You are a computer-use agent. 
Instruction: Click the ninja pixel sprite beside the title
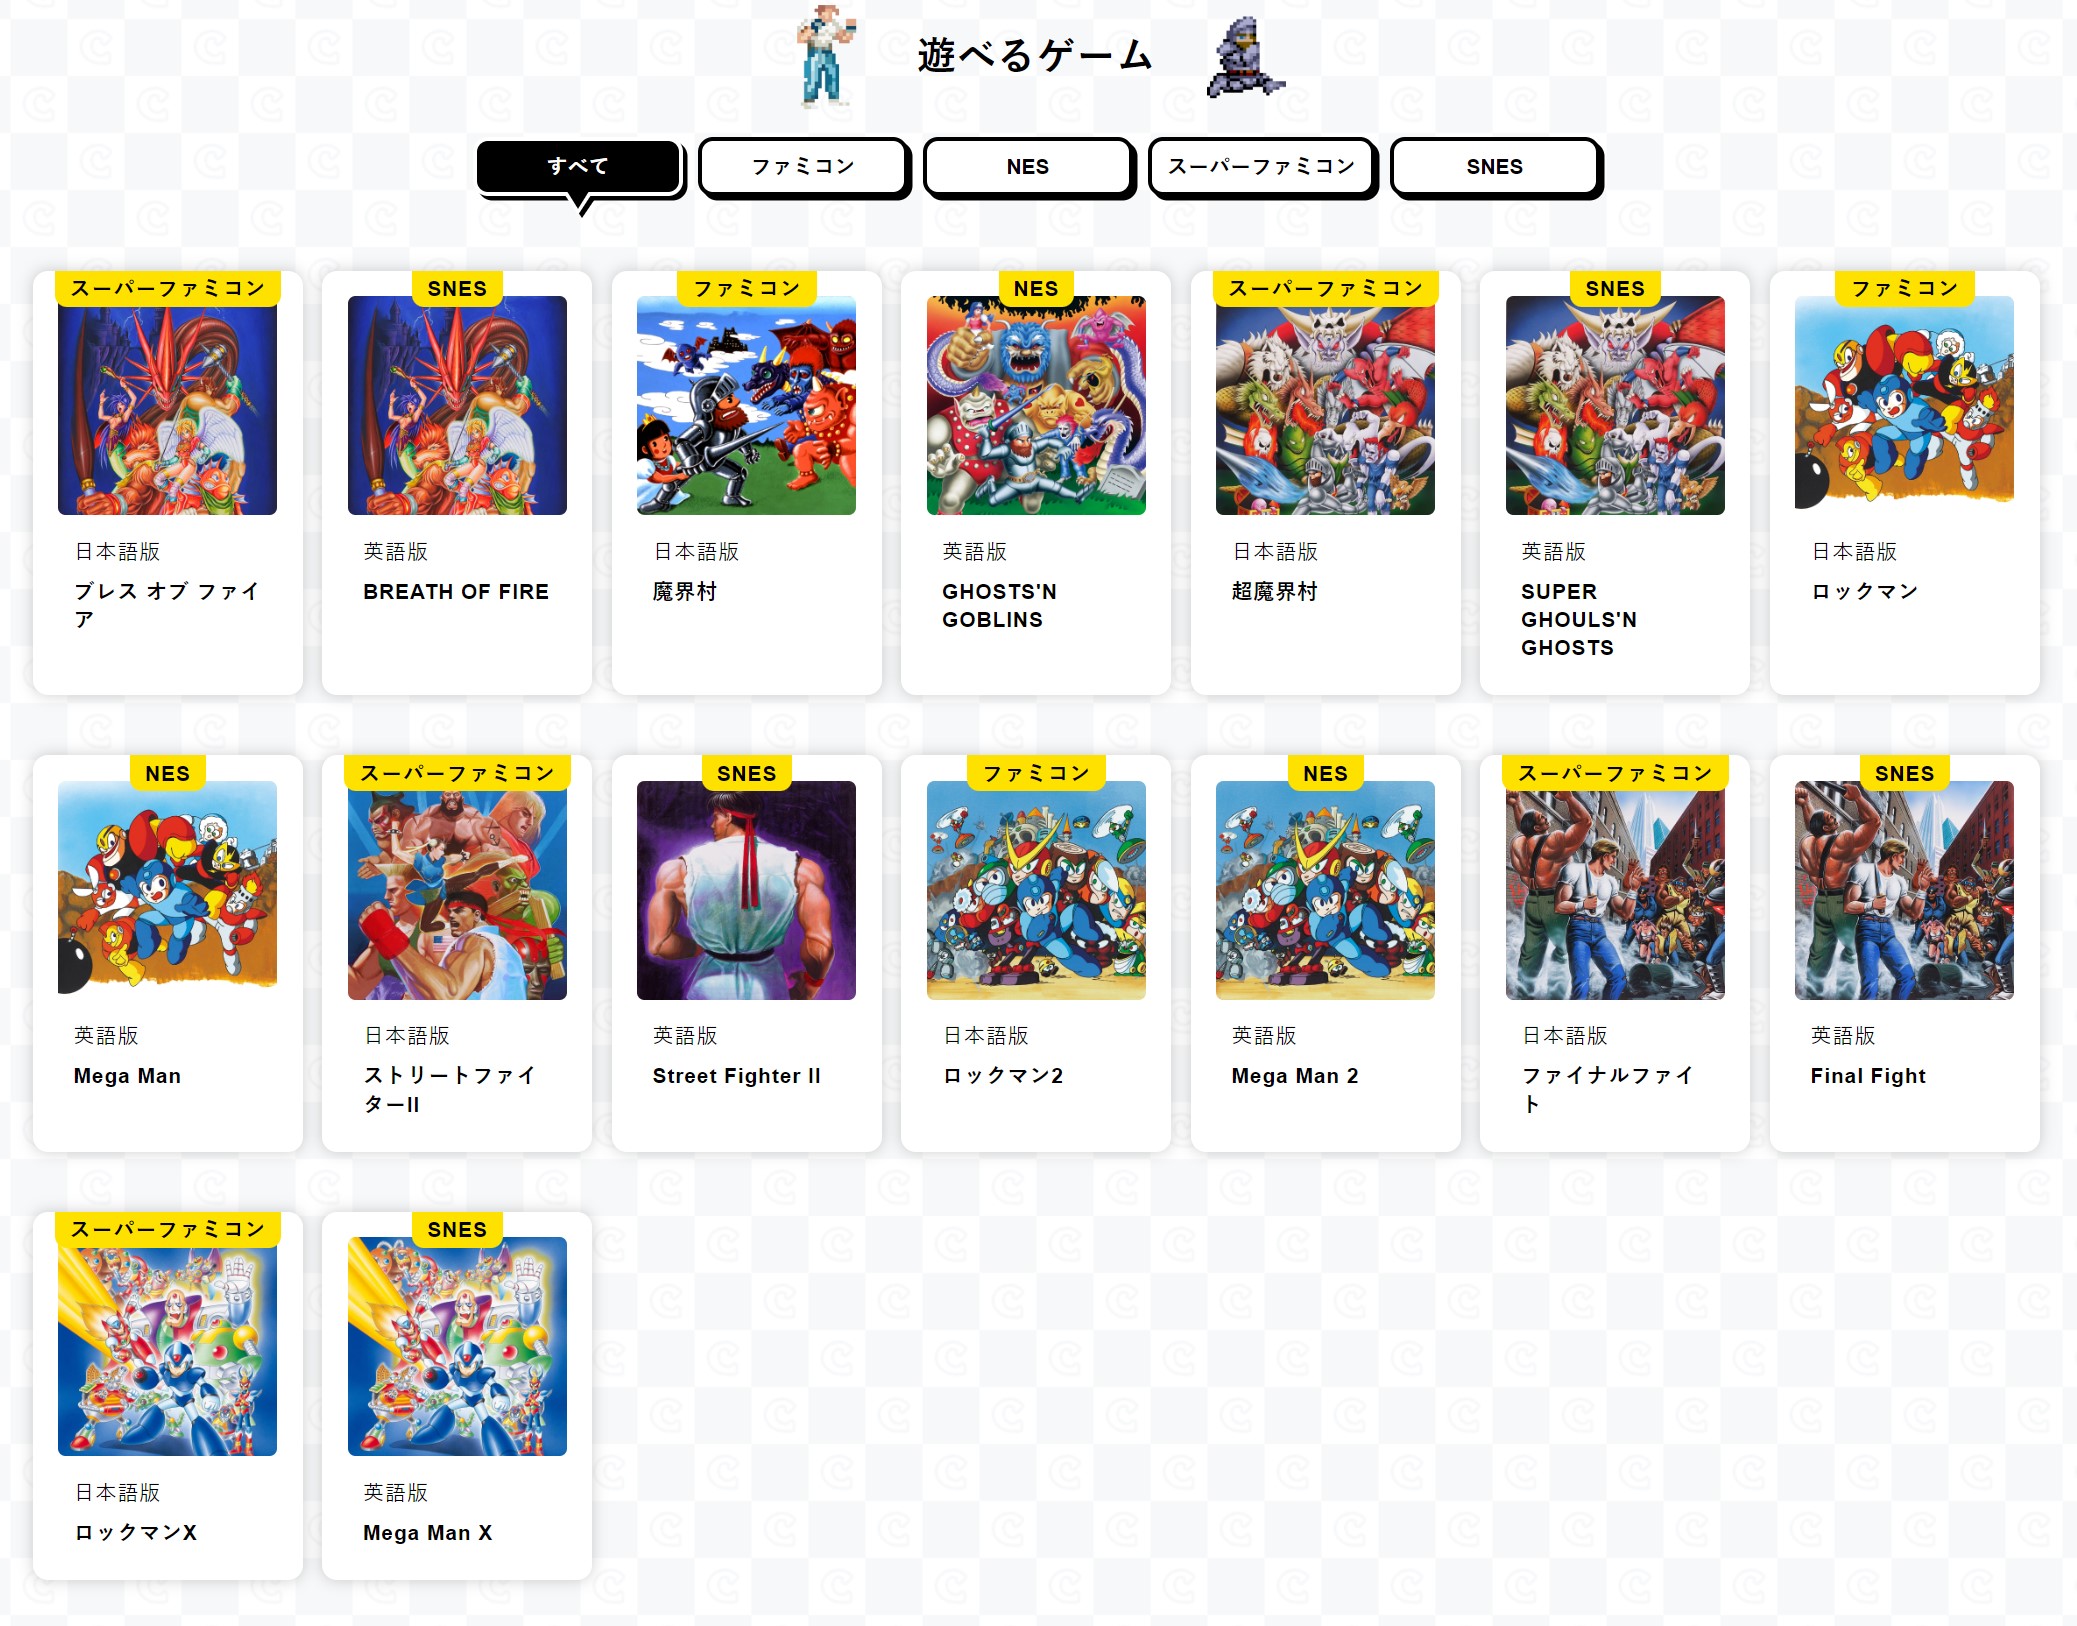1243,58
